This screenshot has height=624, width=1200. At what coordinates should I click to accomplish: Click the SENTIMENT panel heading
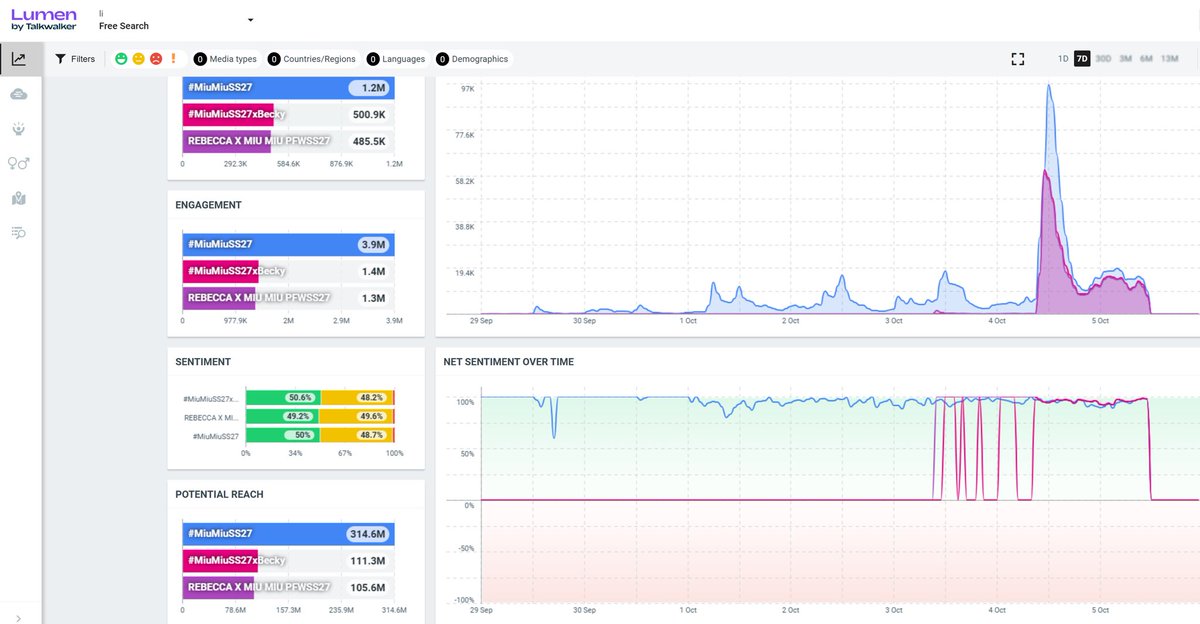(x=203, y=362)
